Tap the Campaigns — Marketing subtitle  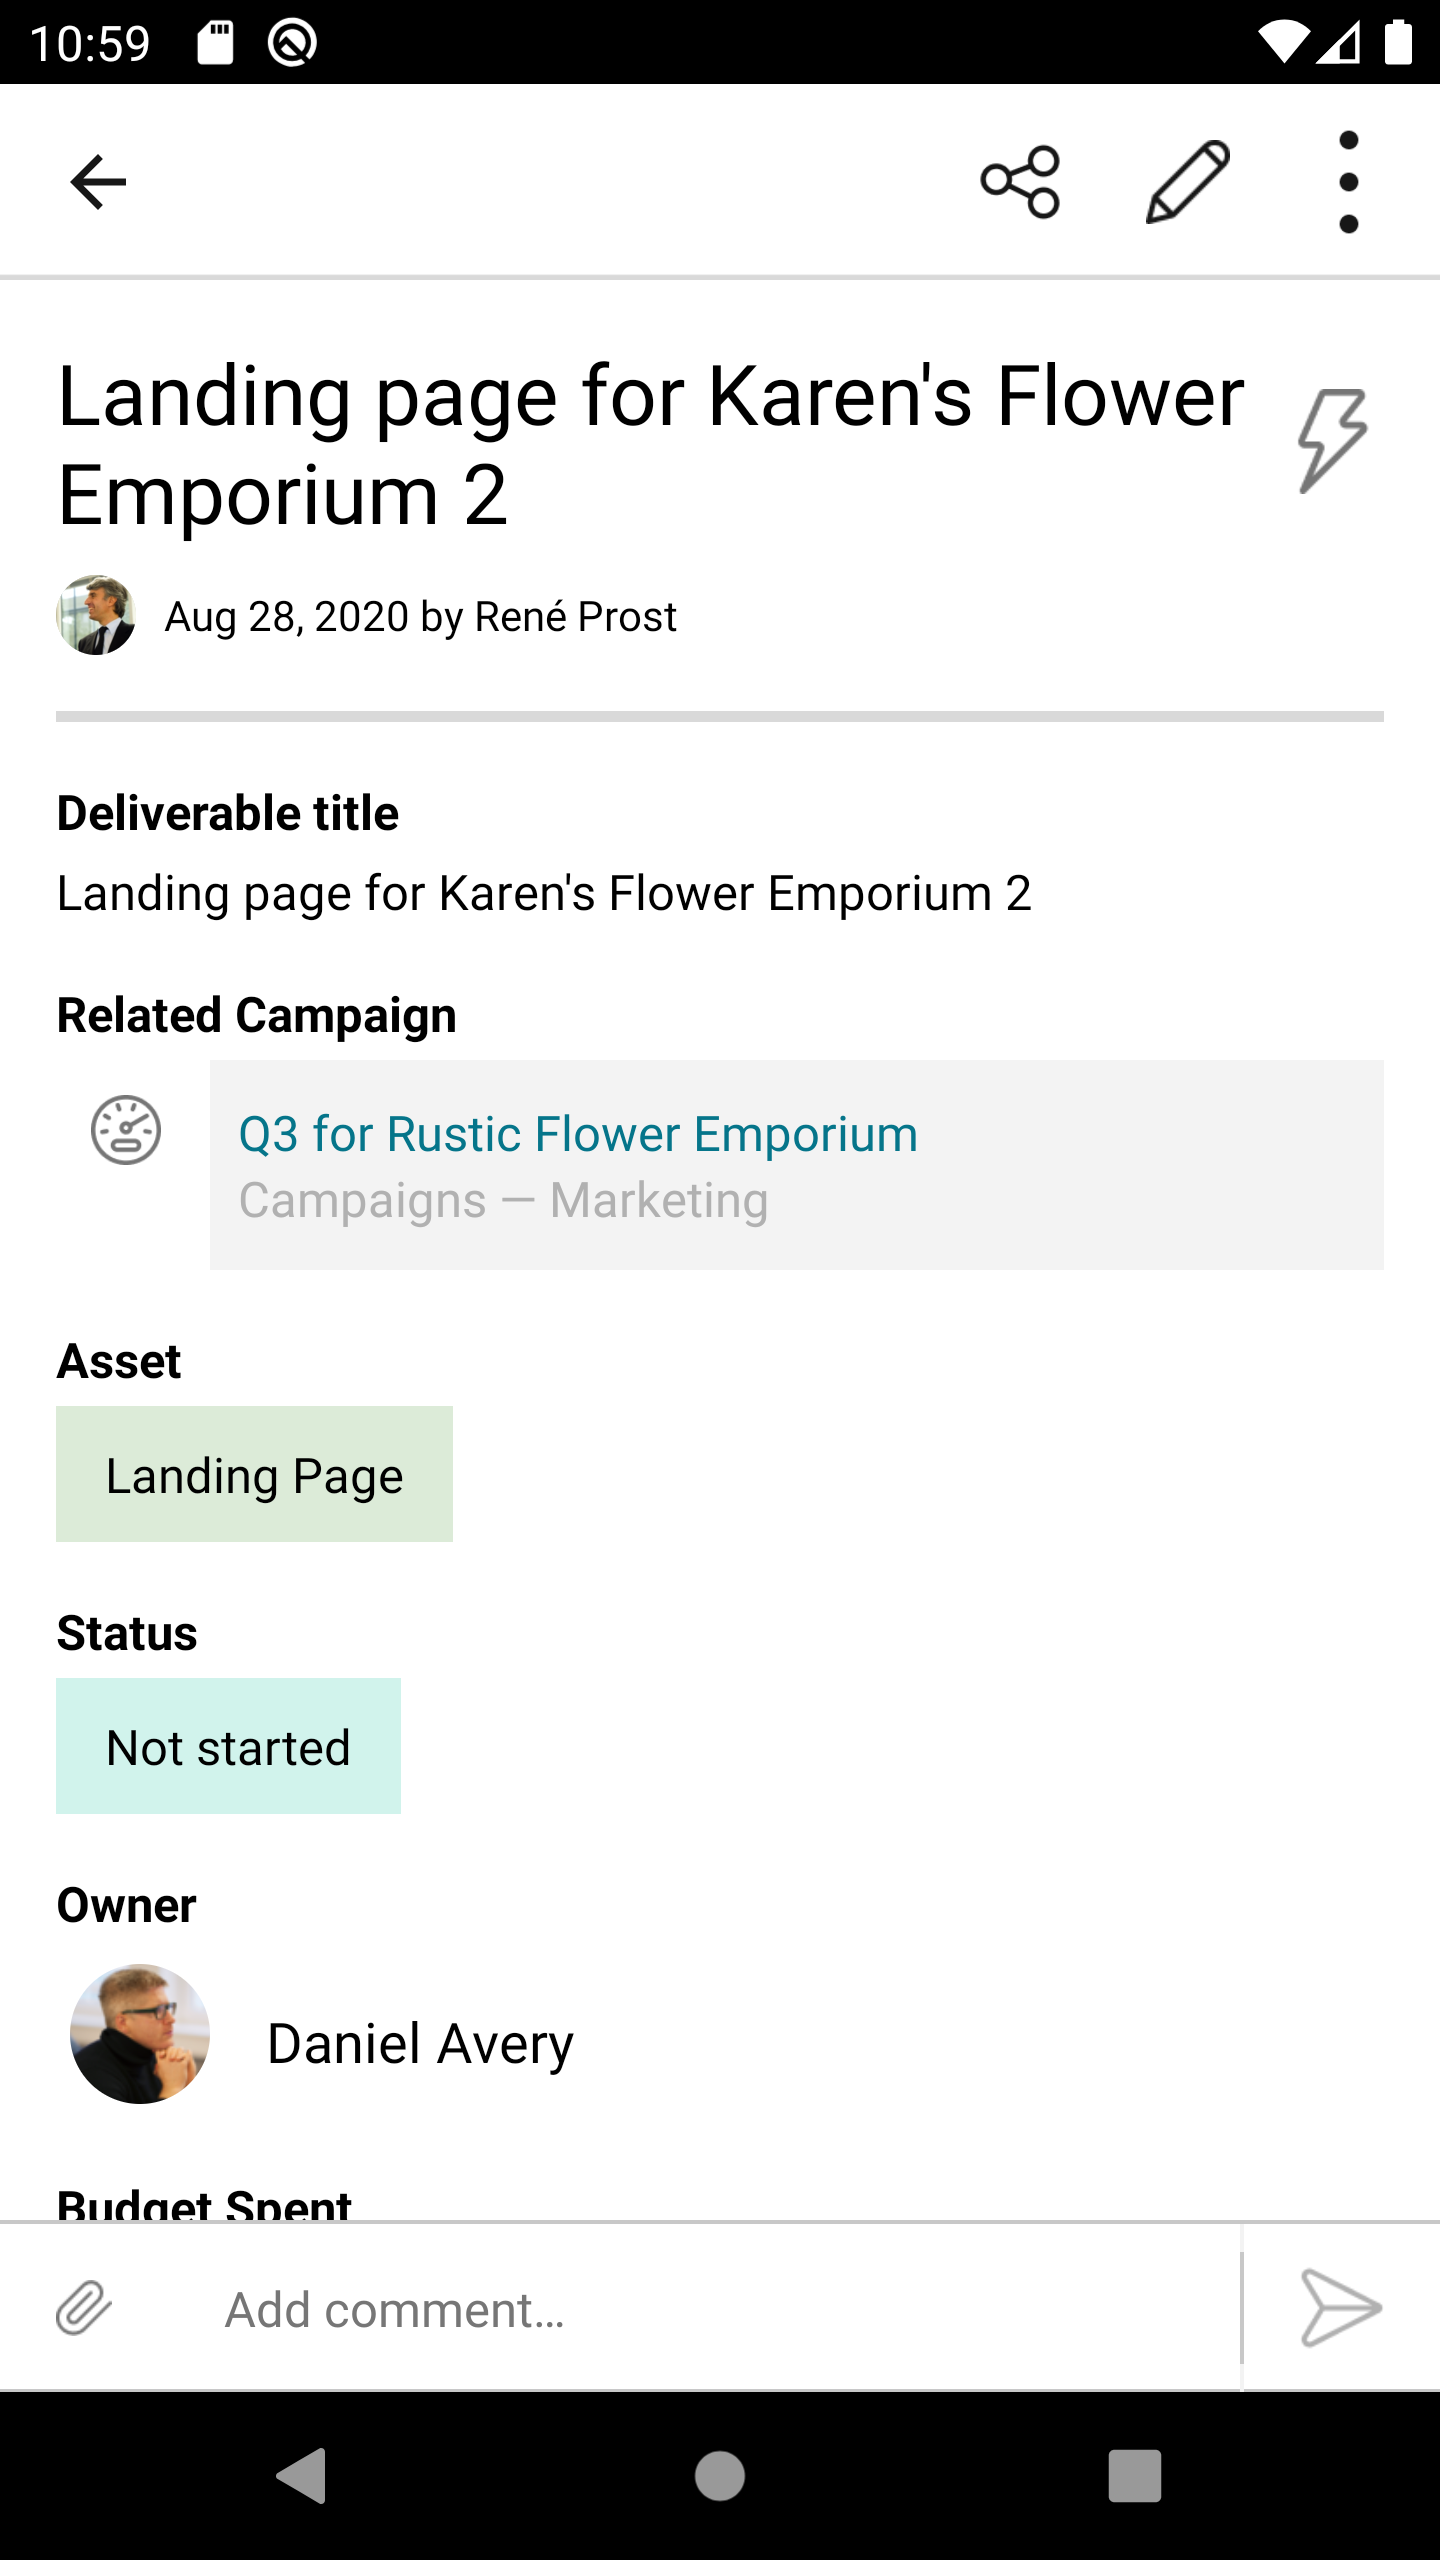503,1200
